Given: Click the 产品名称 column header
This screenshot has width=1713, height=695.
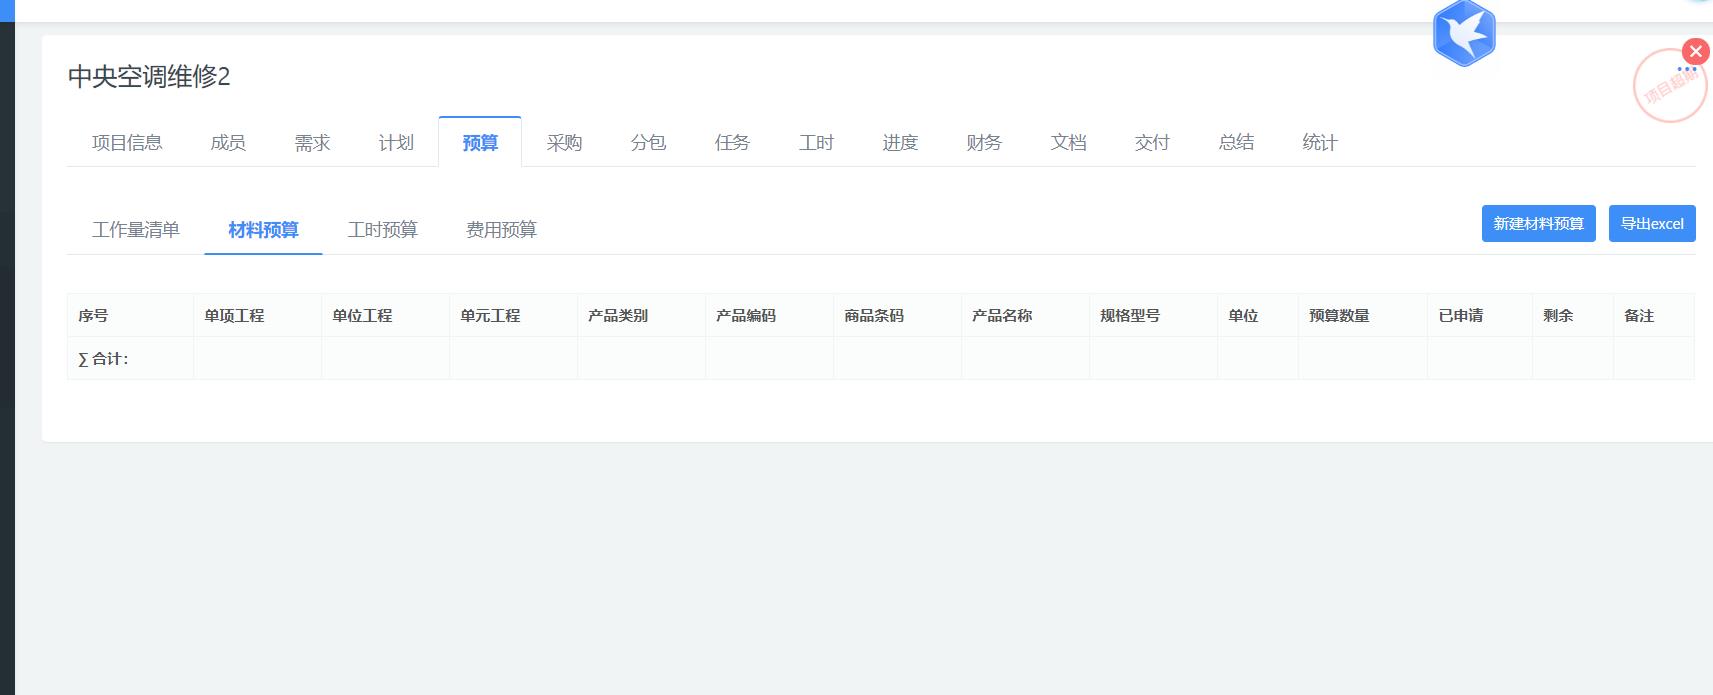Looking at the screenshot, I should pyautogui.click(x=1002, y=316).
